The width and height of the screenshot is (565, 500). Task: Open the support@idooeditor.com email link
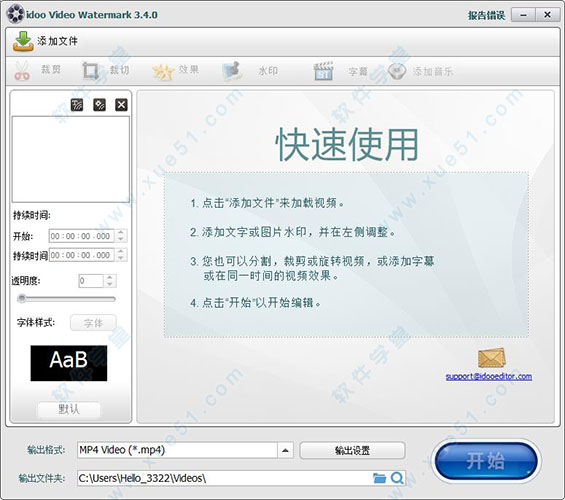pos(489,376)
